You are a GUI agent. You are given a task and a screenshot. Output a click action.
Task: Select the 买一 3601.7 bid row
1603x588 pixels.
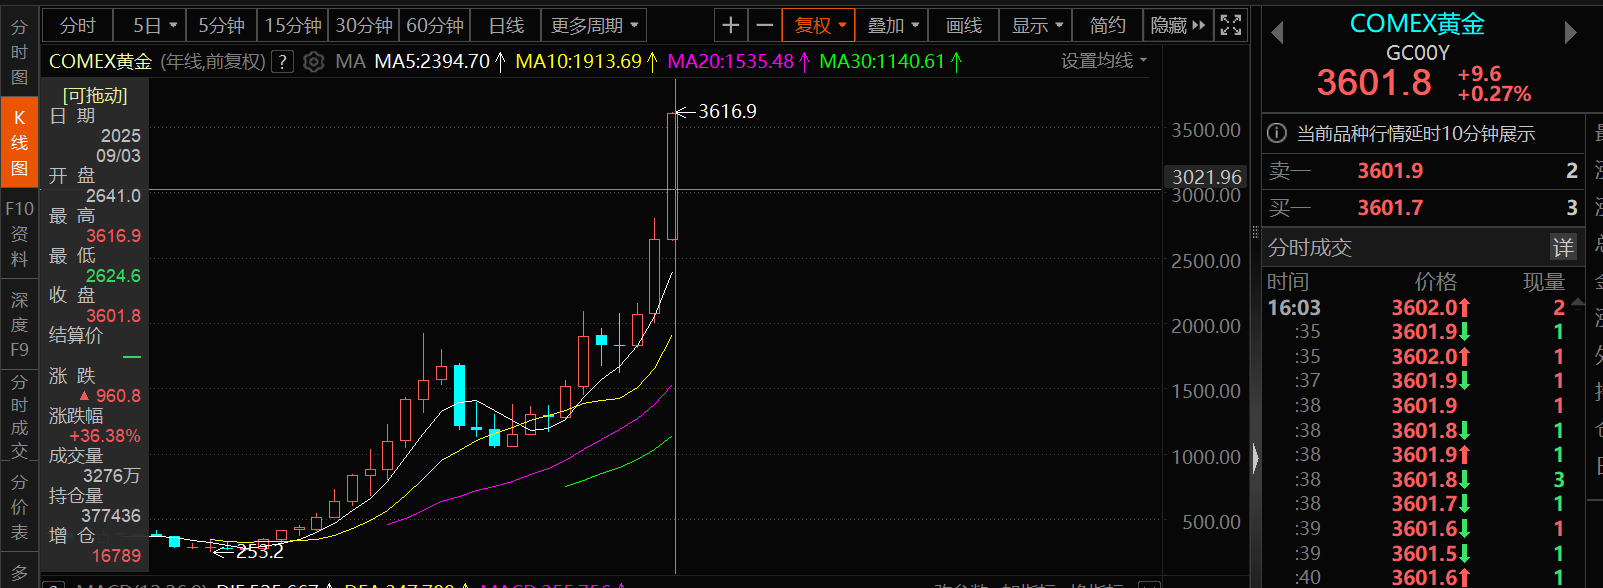(1423, 208)
